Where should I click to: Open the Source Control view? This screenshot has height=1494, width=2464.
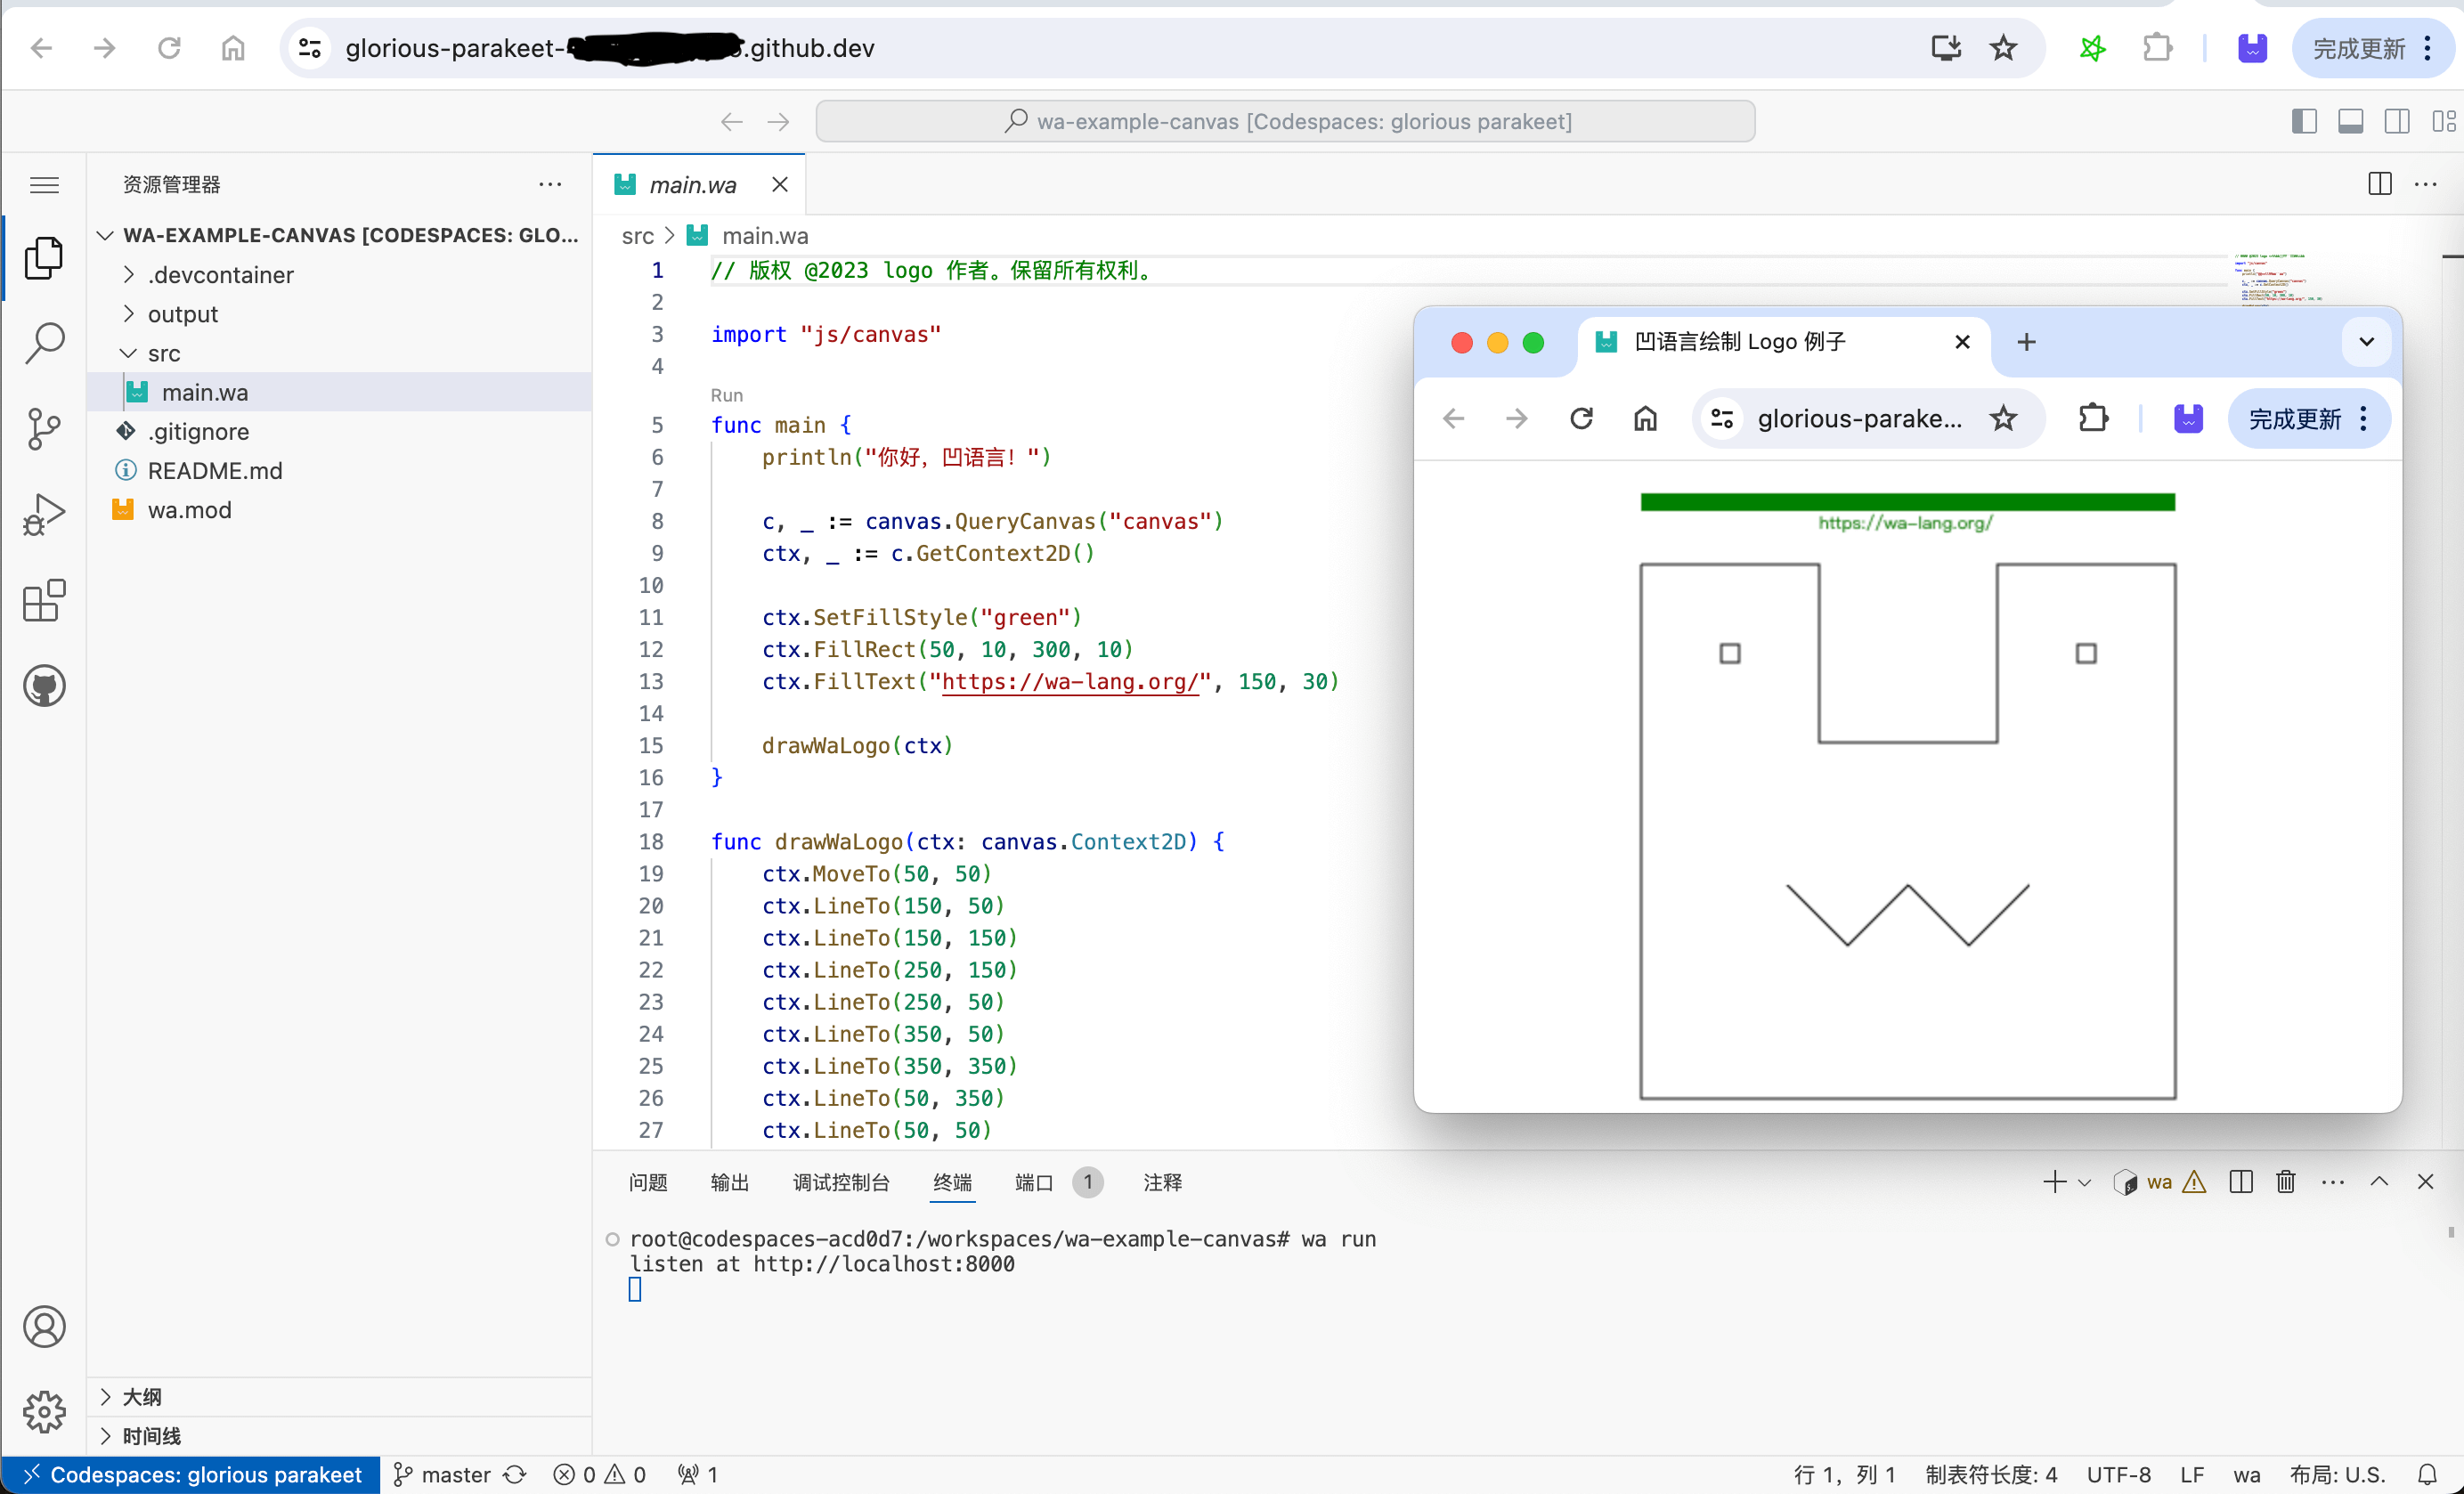pyautogui.click(x=44, y=429)
